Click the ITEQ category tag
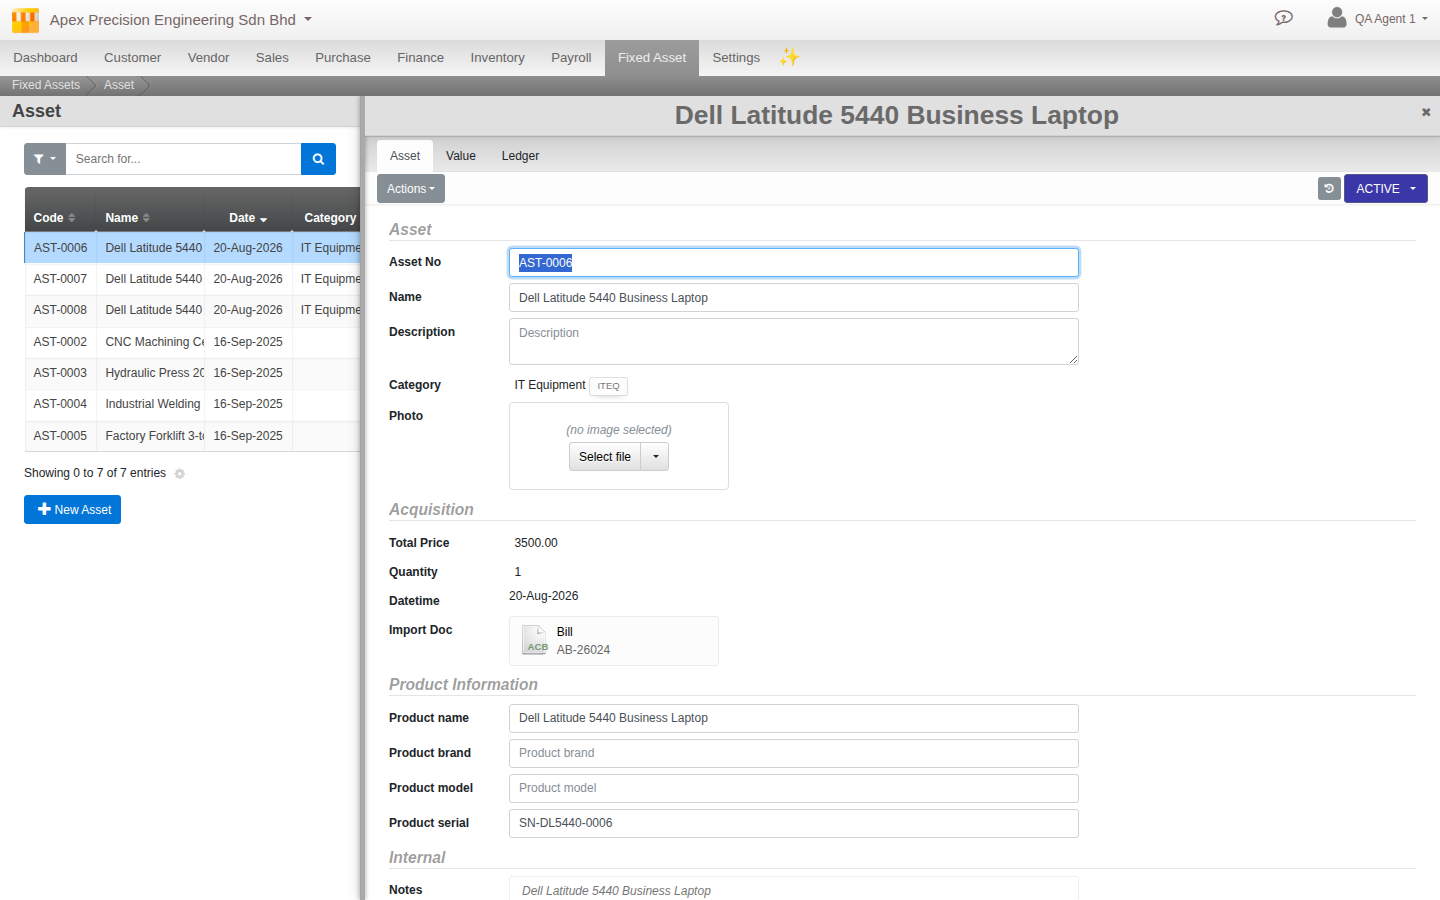This screenshot has height=900, width=1440. click(x=608, y=386)
